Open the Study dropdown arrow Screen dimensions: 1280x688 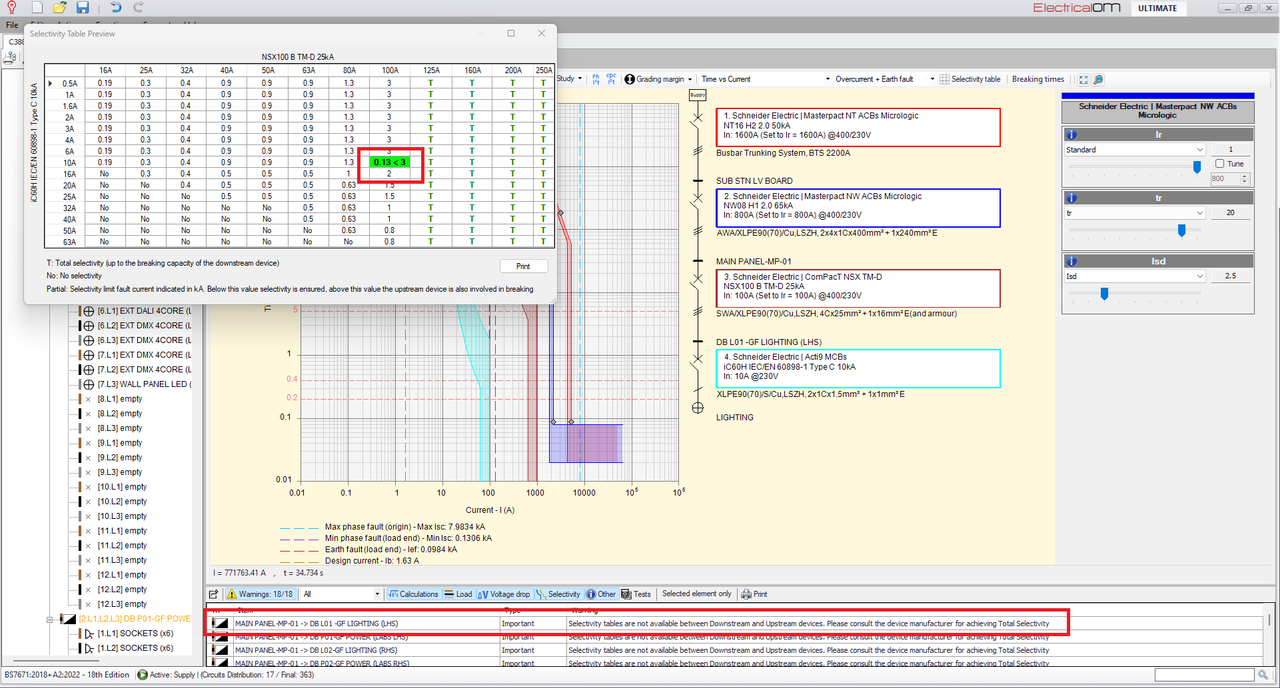tap(579, 79)
